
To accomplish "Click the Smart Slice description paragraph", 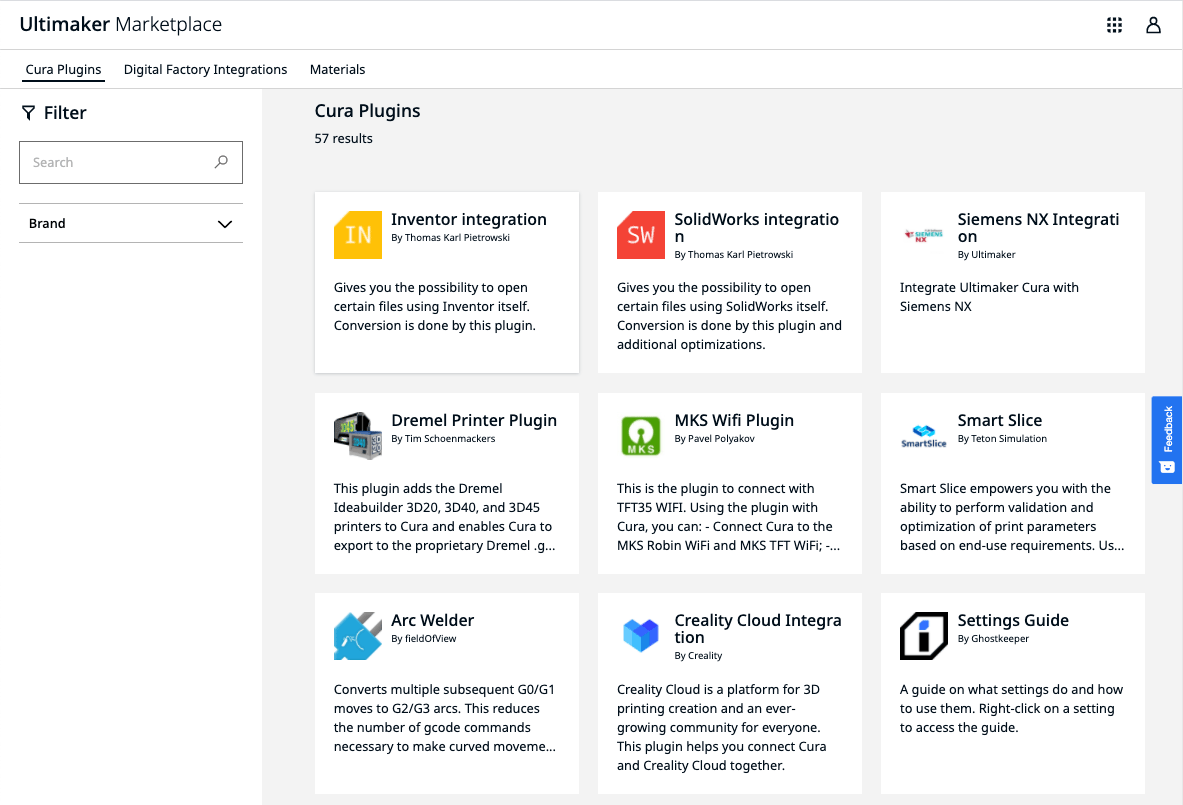I will click(x=1012, y=517).
